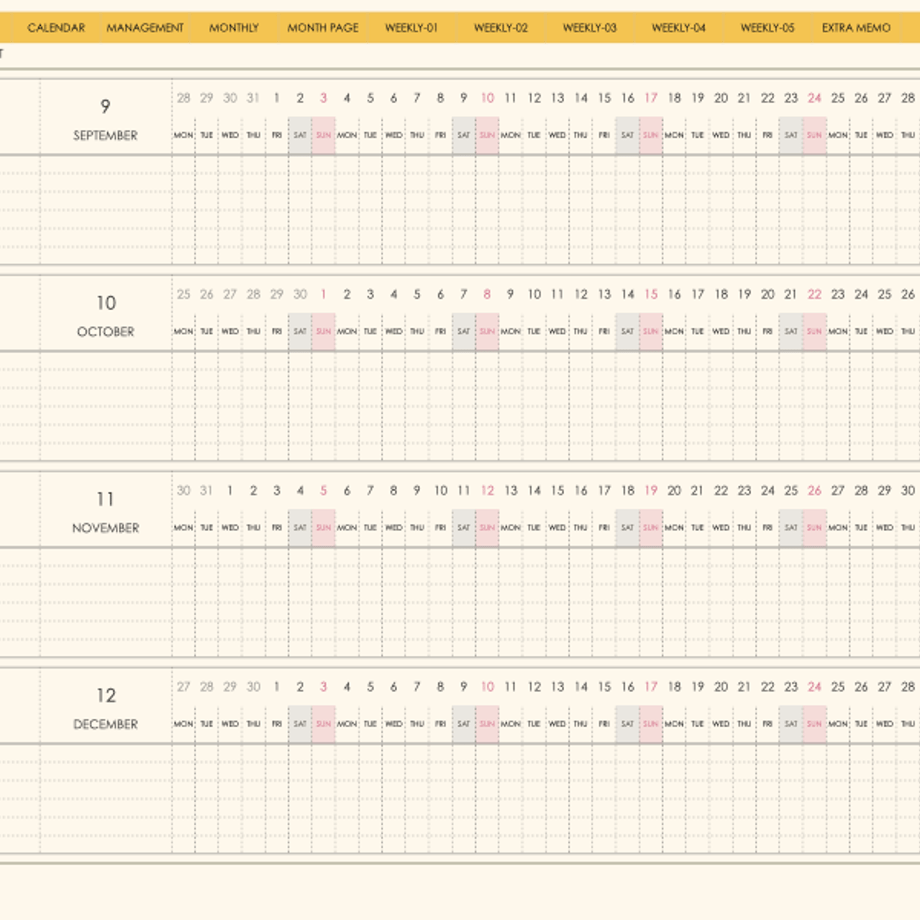
Task: Switch to the WEEKLY-05 tab
Action: tap(767, 28)
